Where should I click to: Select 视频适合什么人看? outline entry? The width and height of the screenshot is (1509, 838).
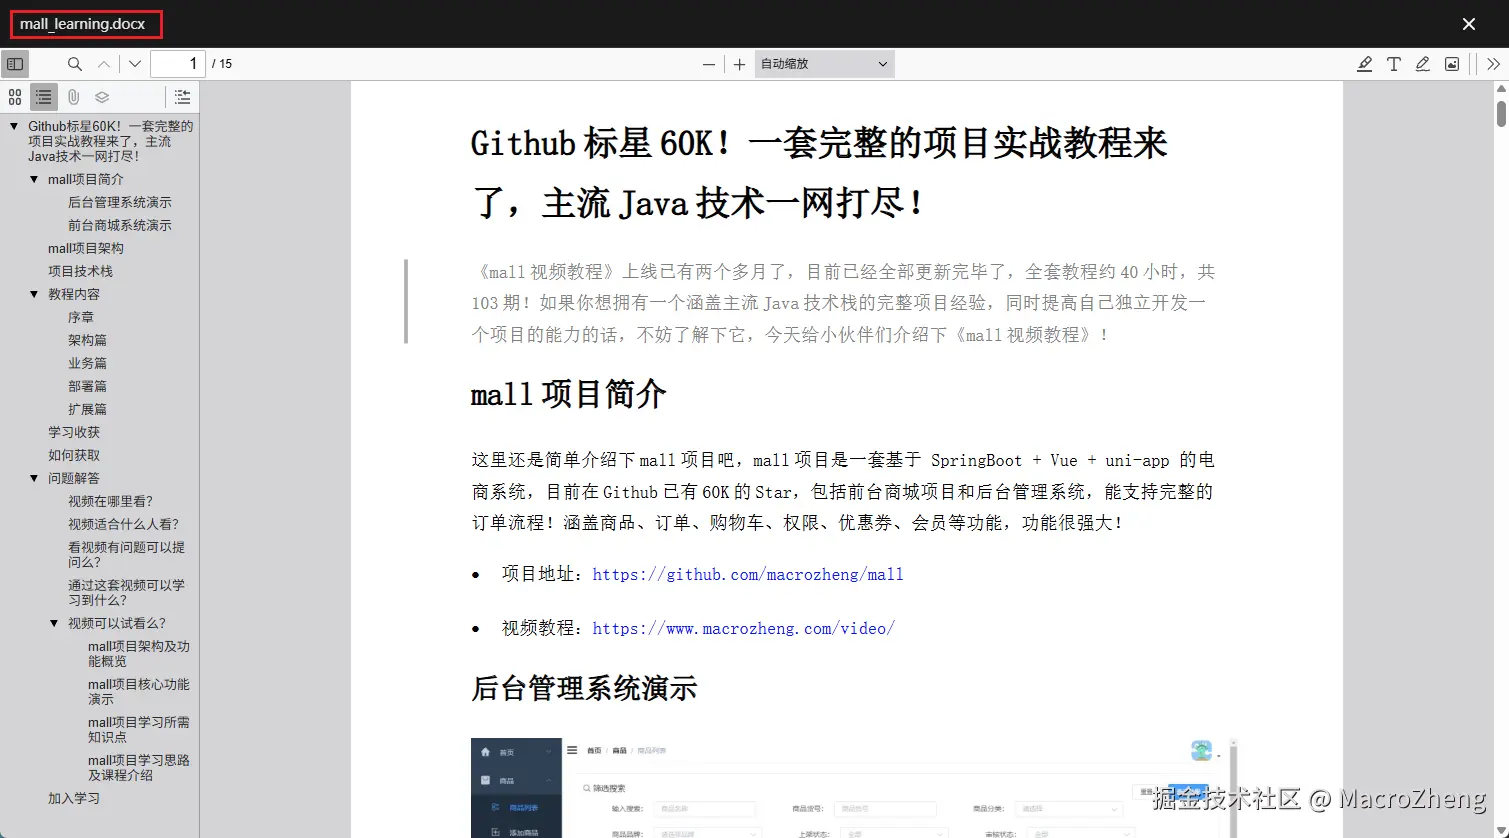click(x=123, y=525)
